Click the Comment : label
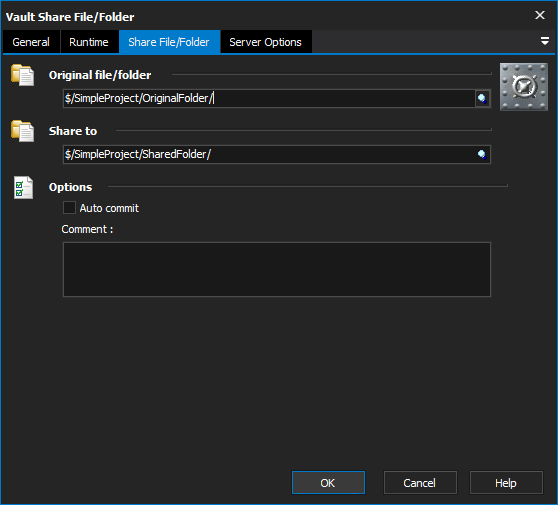This screenshot has height=505, width=558. tap(87, 229)
